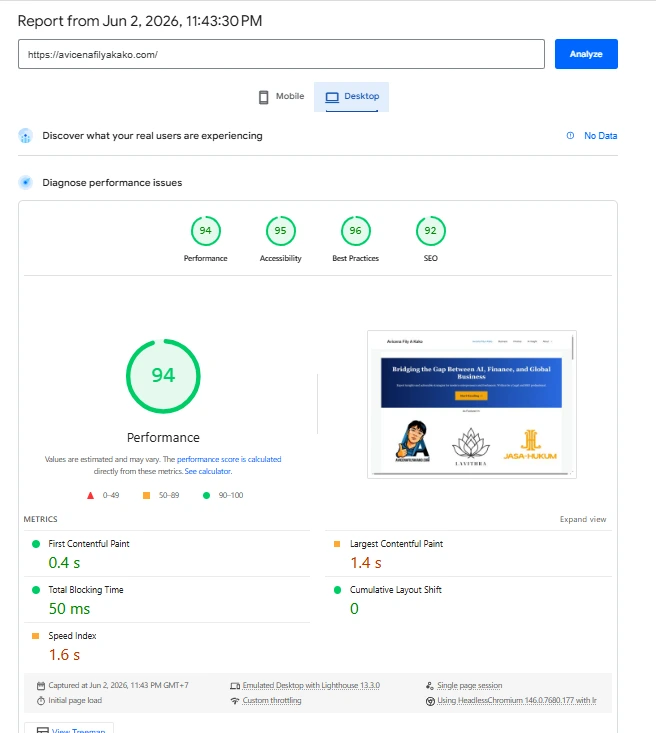The height and width of the screenshot is (733, 656).
Task: Toggle Expand view for metrics
Action: 583,519
